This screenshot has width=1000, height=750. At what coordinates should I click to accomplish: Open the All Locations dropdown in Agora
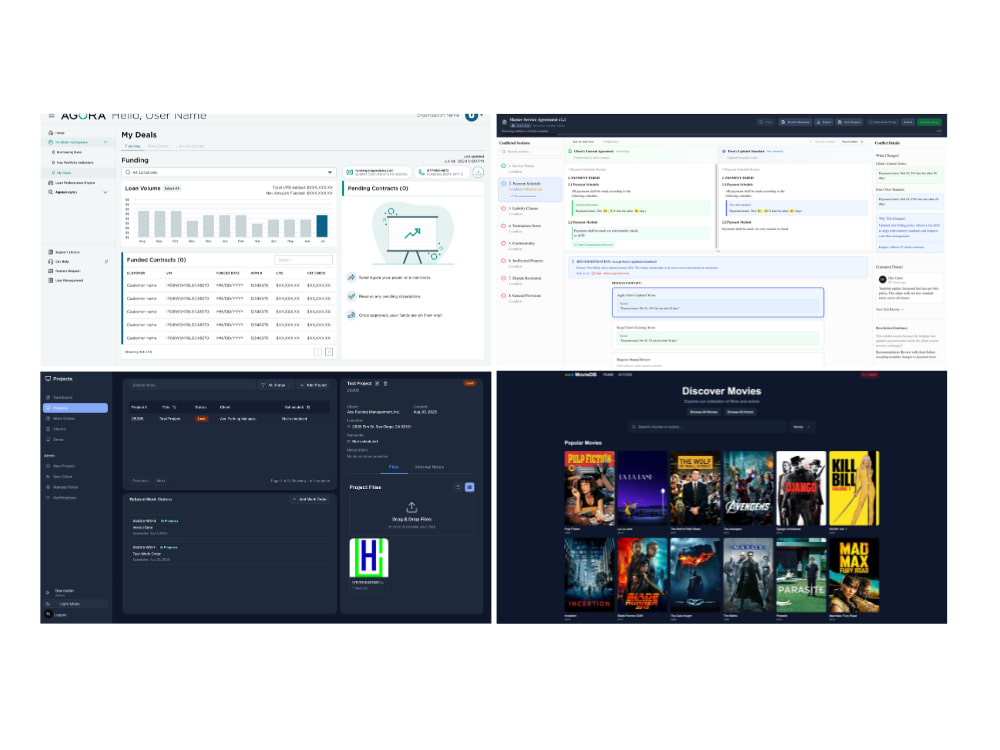click(x=229, y=172)
